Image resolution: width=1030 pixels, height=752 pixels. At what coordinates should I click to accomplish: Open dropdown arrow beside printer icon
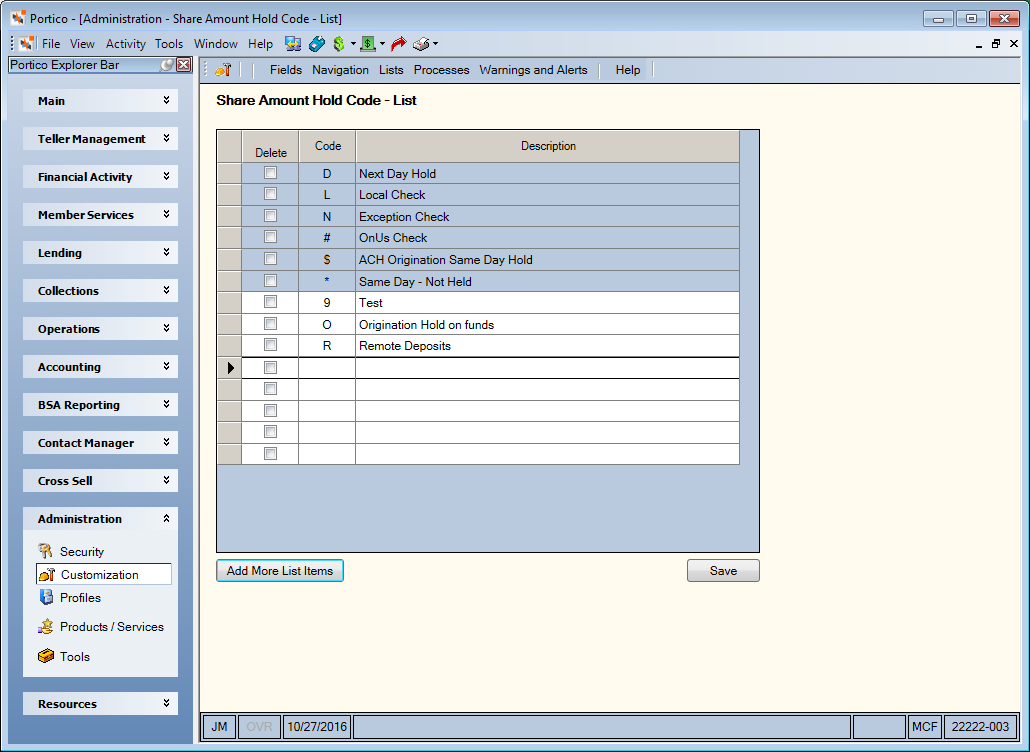(436, 44)
